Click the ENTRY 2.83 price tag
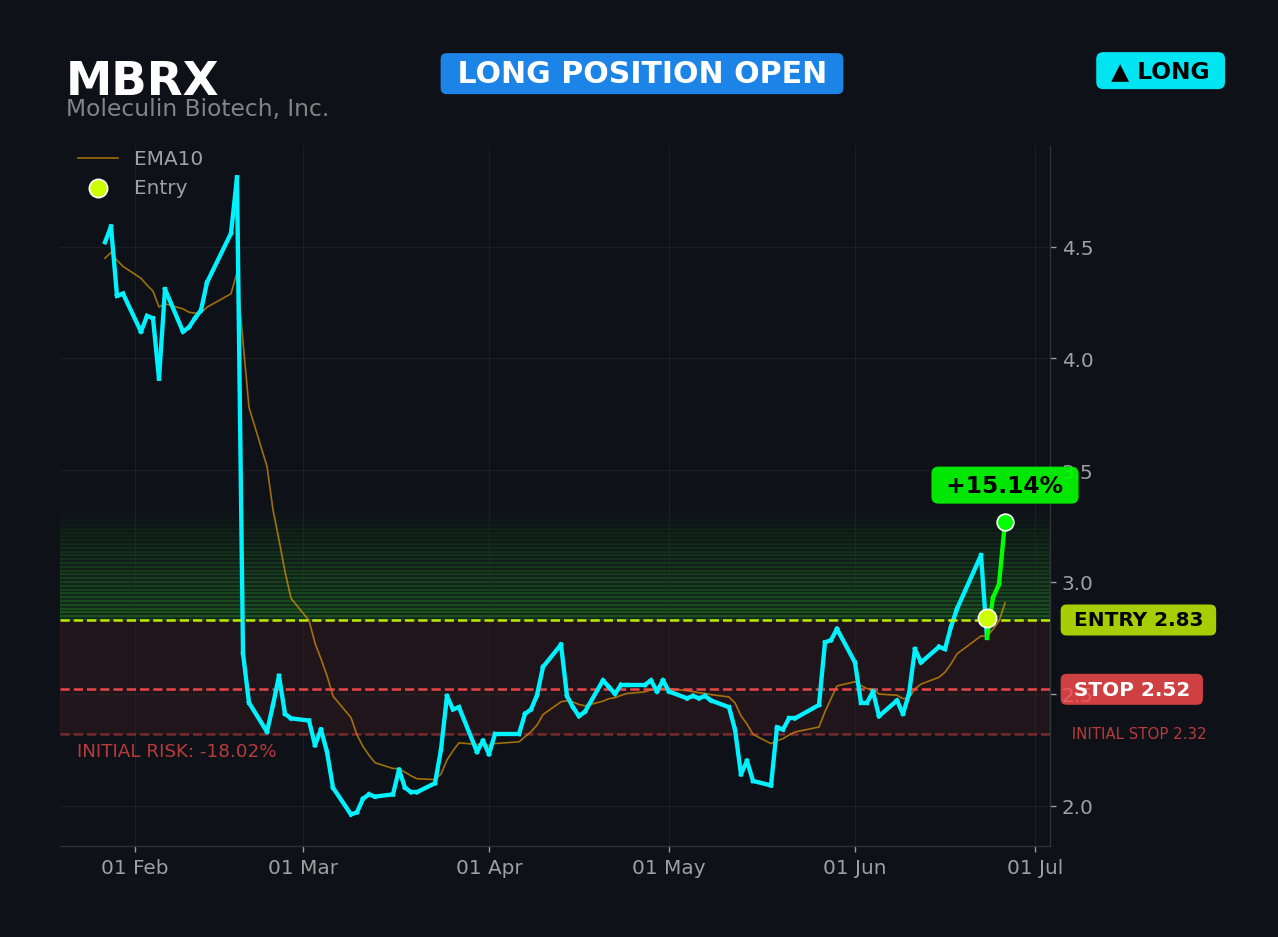The height and width of the screenshot is (937, 1278). 1138,620
